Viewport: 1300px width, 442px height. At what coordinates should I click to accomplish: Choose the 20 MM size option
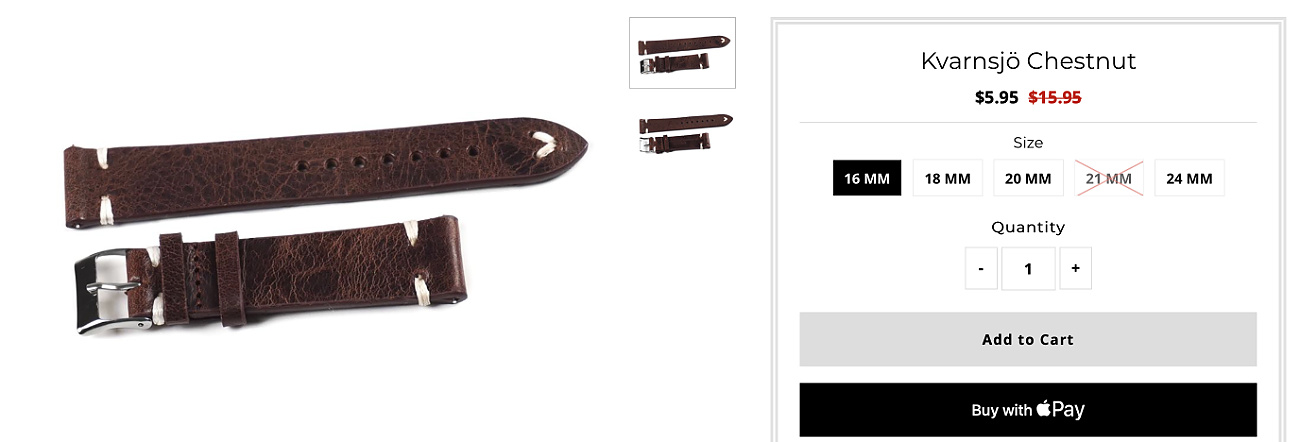[x=1028, y=178]
